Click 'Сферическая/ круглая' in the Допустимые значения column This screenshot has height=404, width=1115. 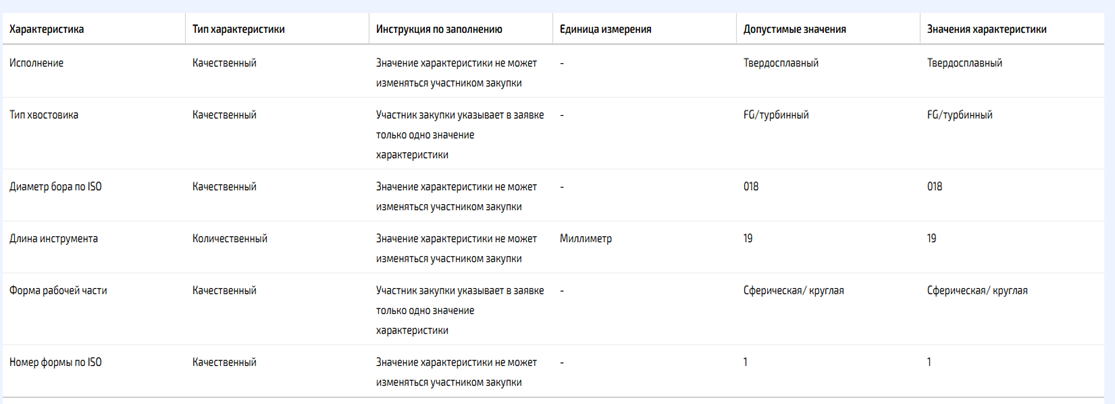point(794,290)
